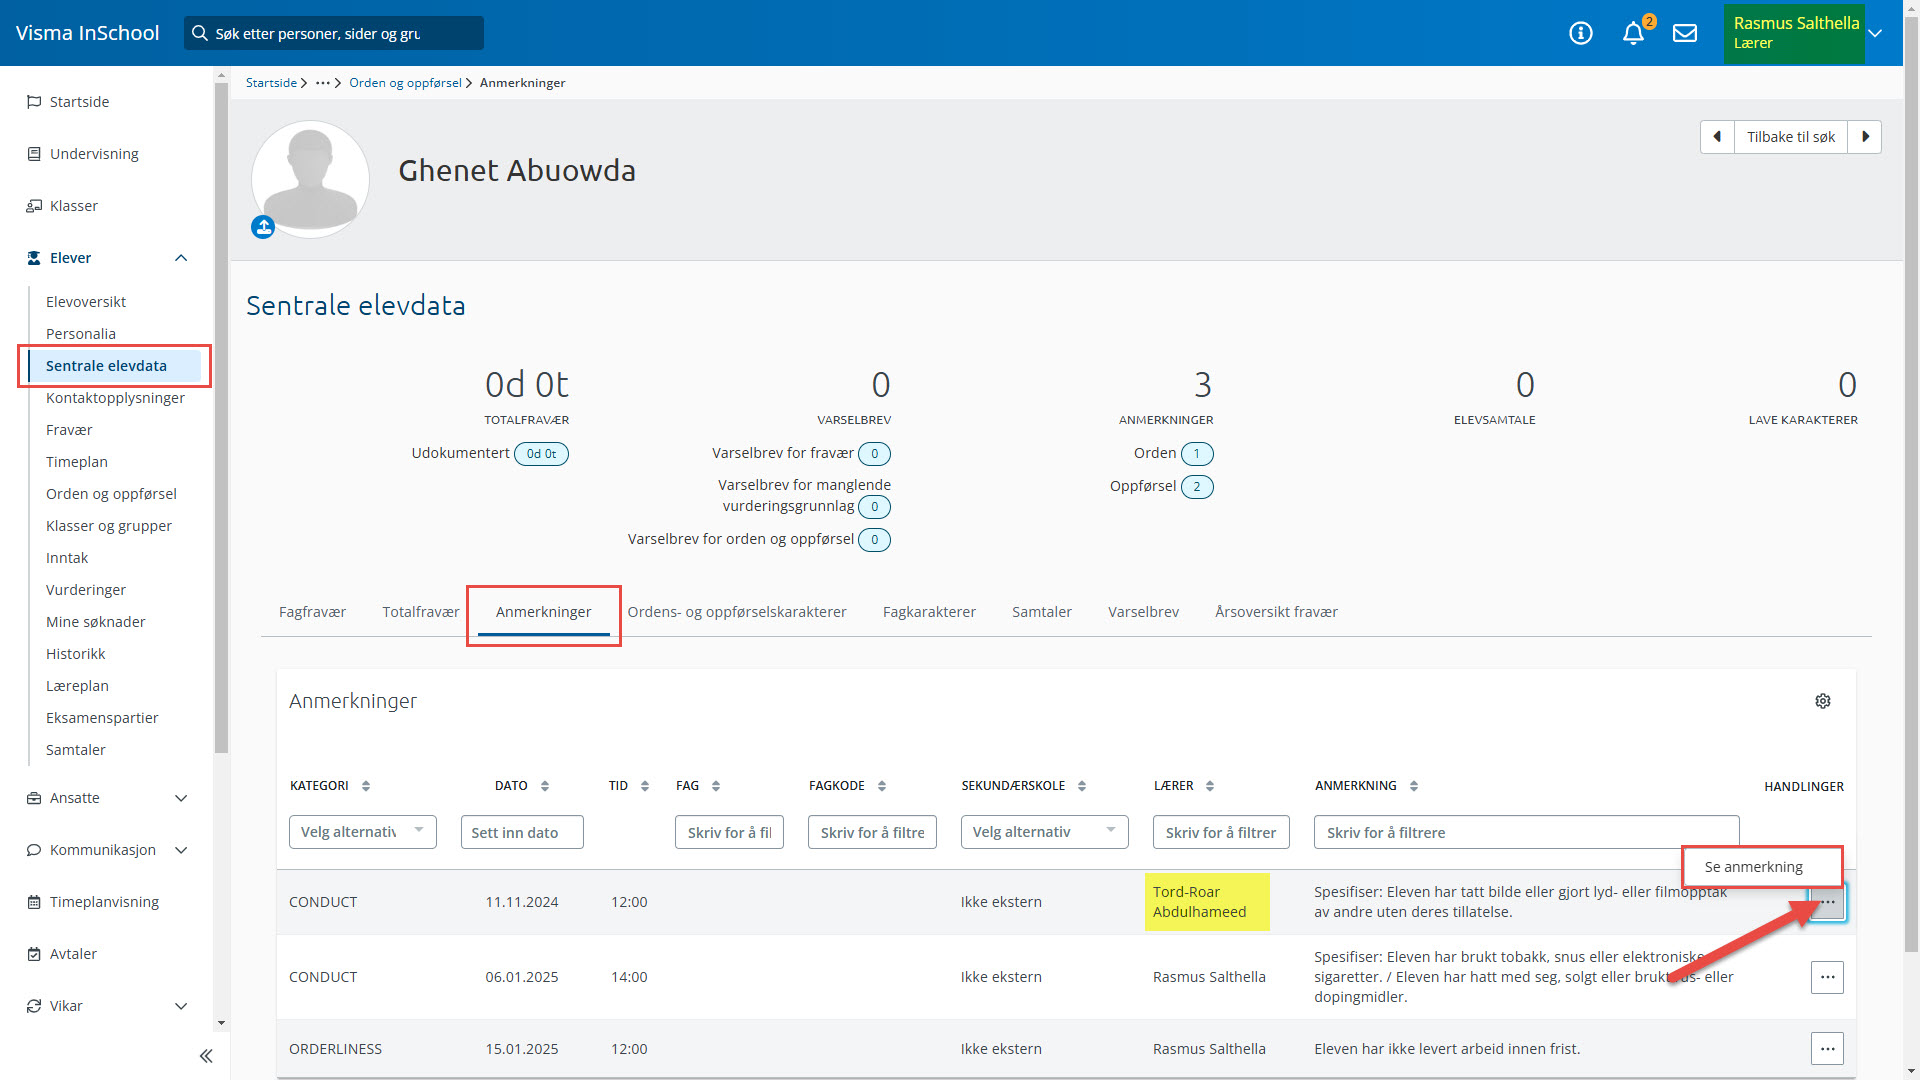This screenshot has width=1920, height=1080.
Task: Open Kategori filter dropdown
Action: [362, 832]
